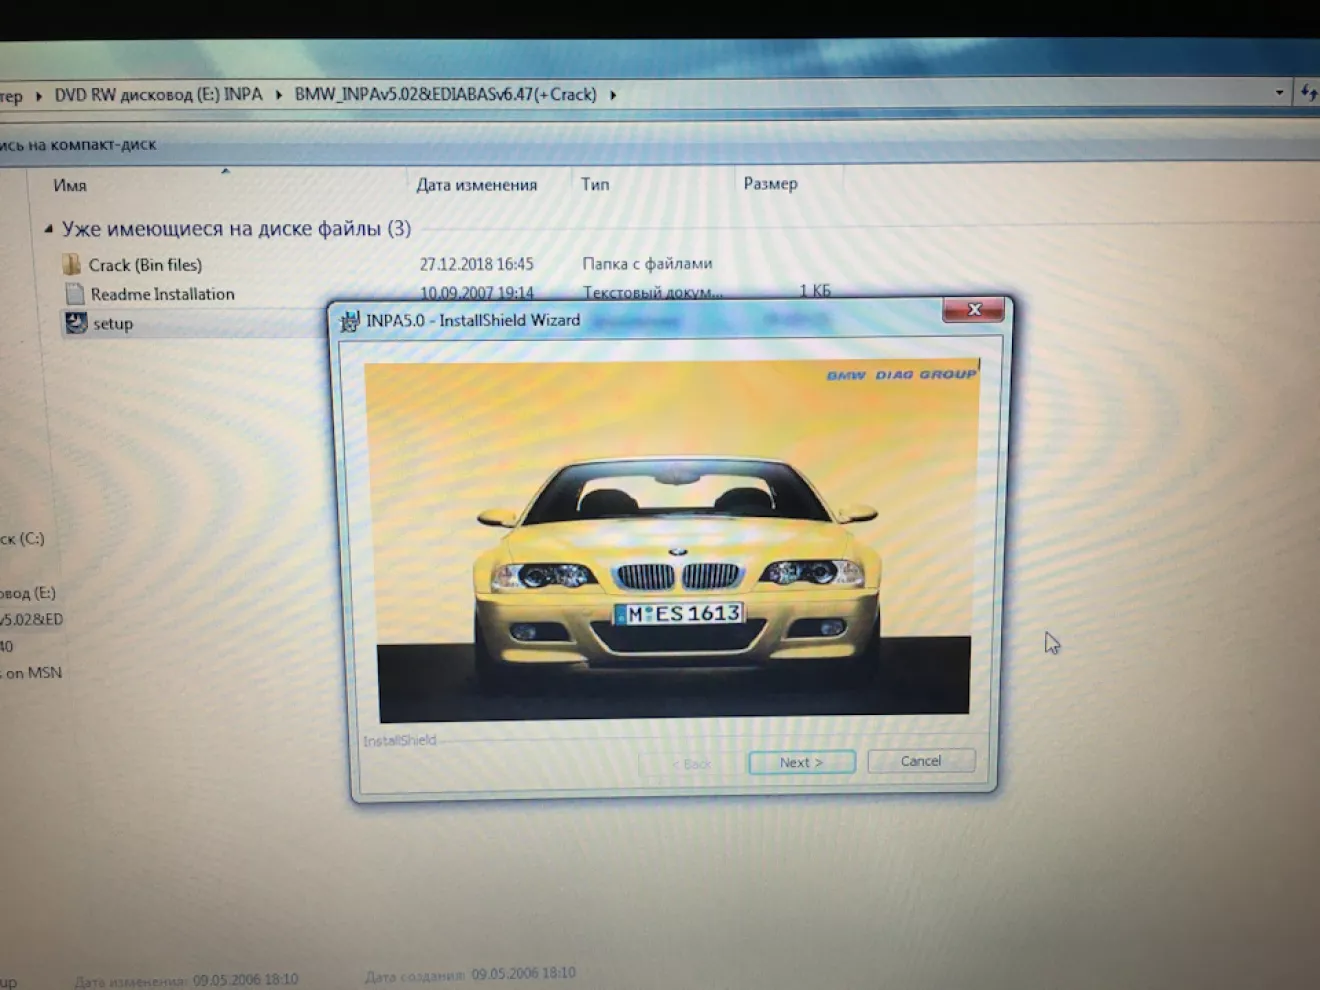
Task: Expand arrow after DVD RW дисковод breadcrumb
Action: pyautogui.click(x=279, y=95)
